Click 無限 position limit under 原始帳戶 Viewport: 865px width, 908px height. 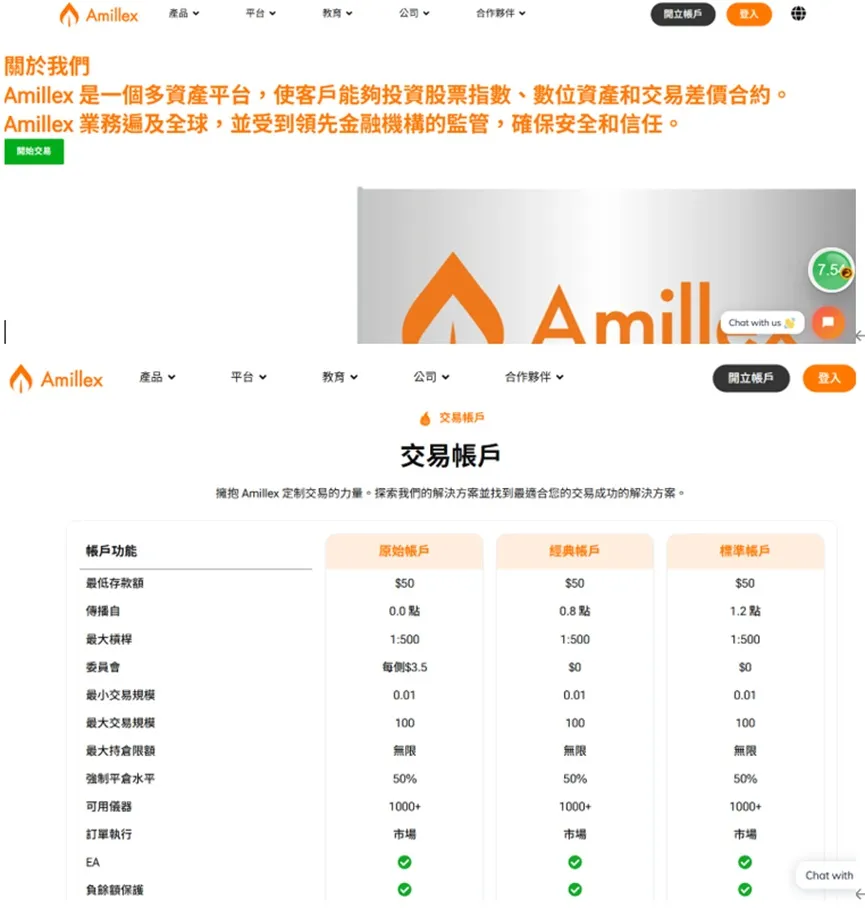[x=404, y=750]
